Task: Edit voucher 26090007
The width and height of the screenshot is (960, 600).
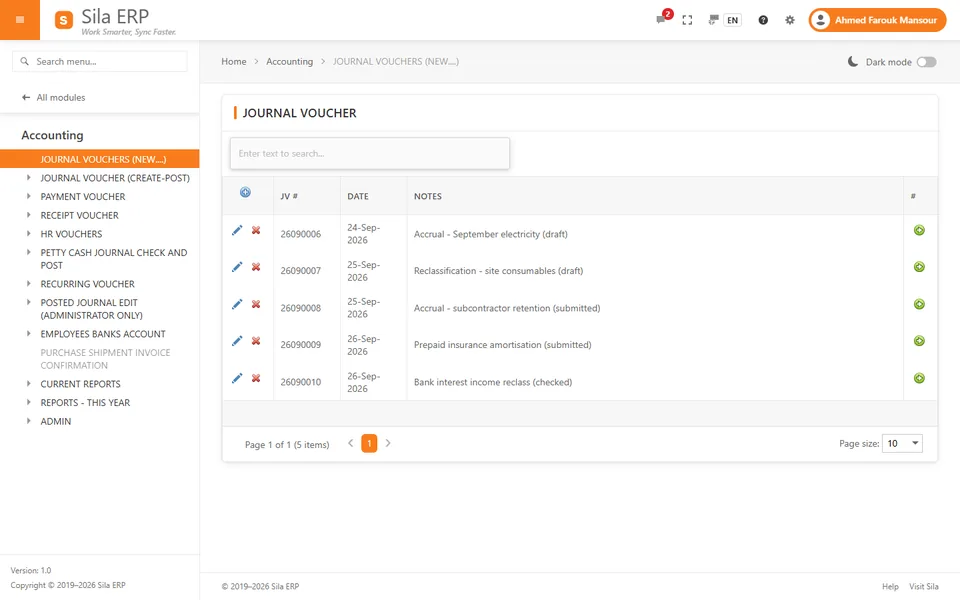Action: click(x=237, y=267)
